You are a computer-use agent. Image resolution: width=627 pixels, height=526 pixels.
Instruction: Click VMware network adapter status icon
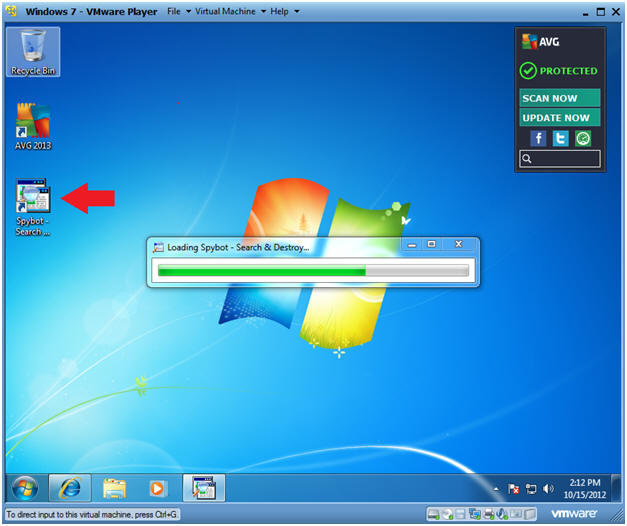pyautogui.click(x=475, y=514)
